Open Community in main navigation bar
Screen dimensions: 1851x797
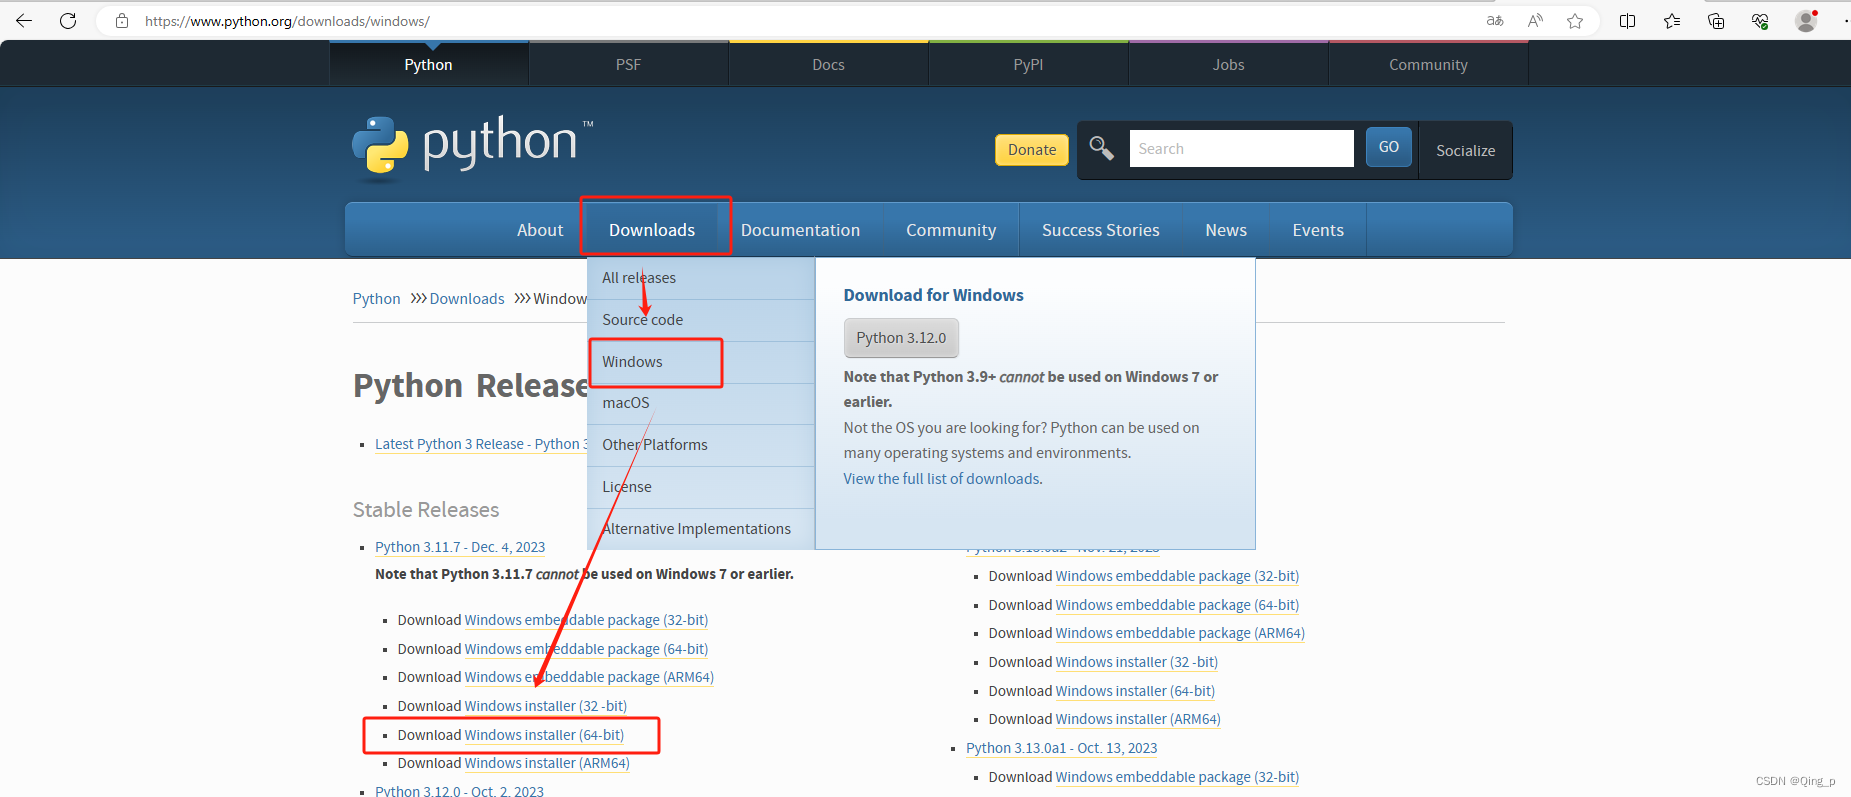(951, 230)
